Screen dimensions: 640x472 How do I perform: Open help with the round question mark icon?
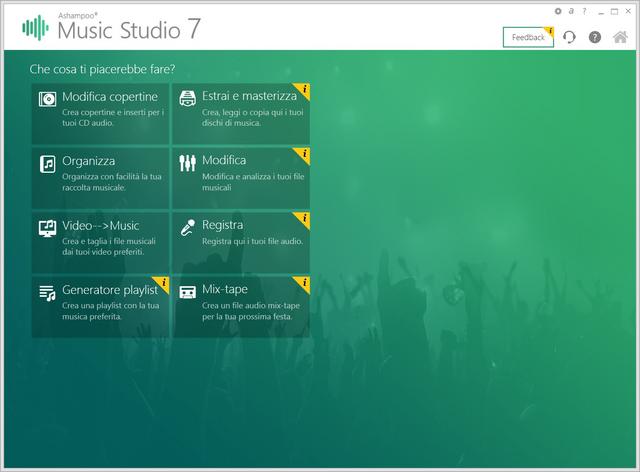pos(595,37)
